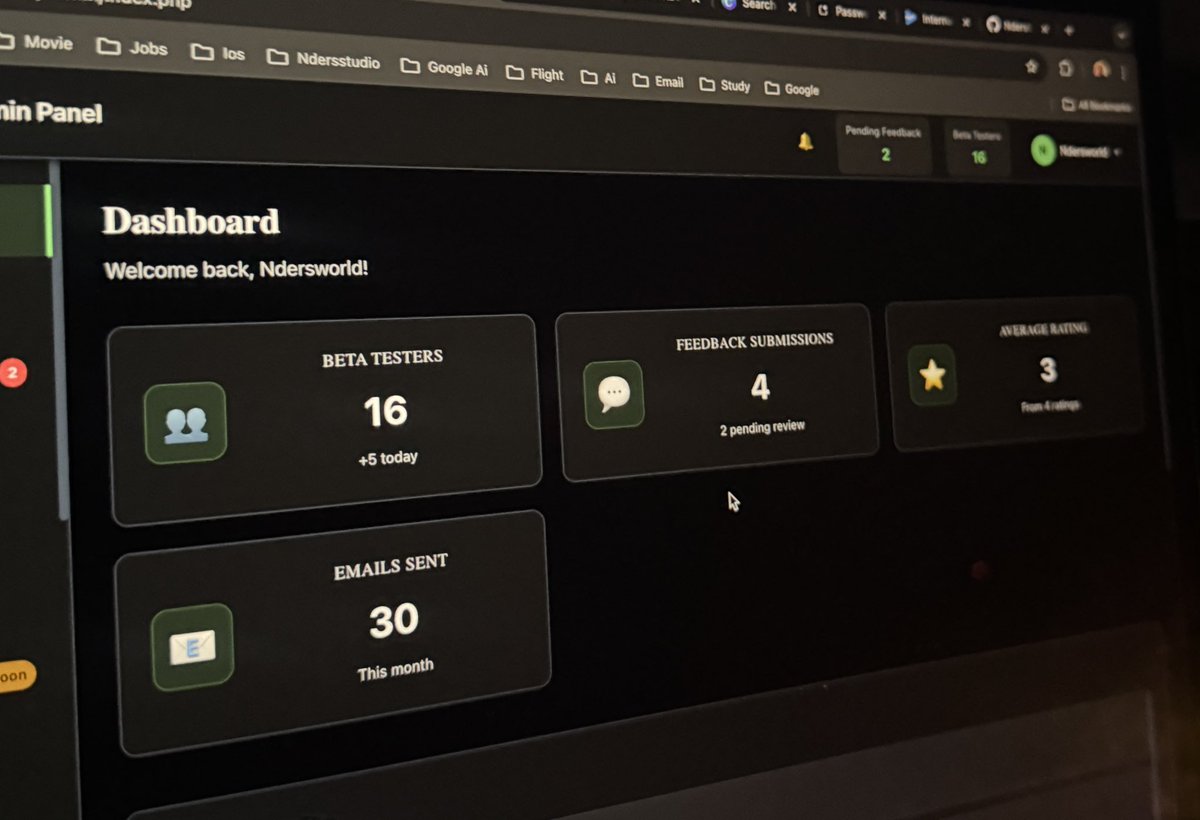Click the '+5 today' label

click(387, 458)
